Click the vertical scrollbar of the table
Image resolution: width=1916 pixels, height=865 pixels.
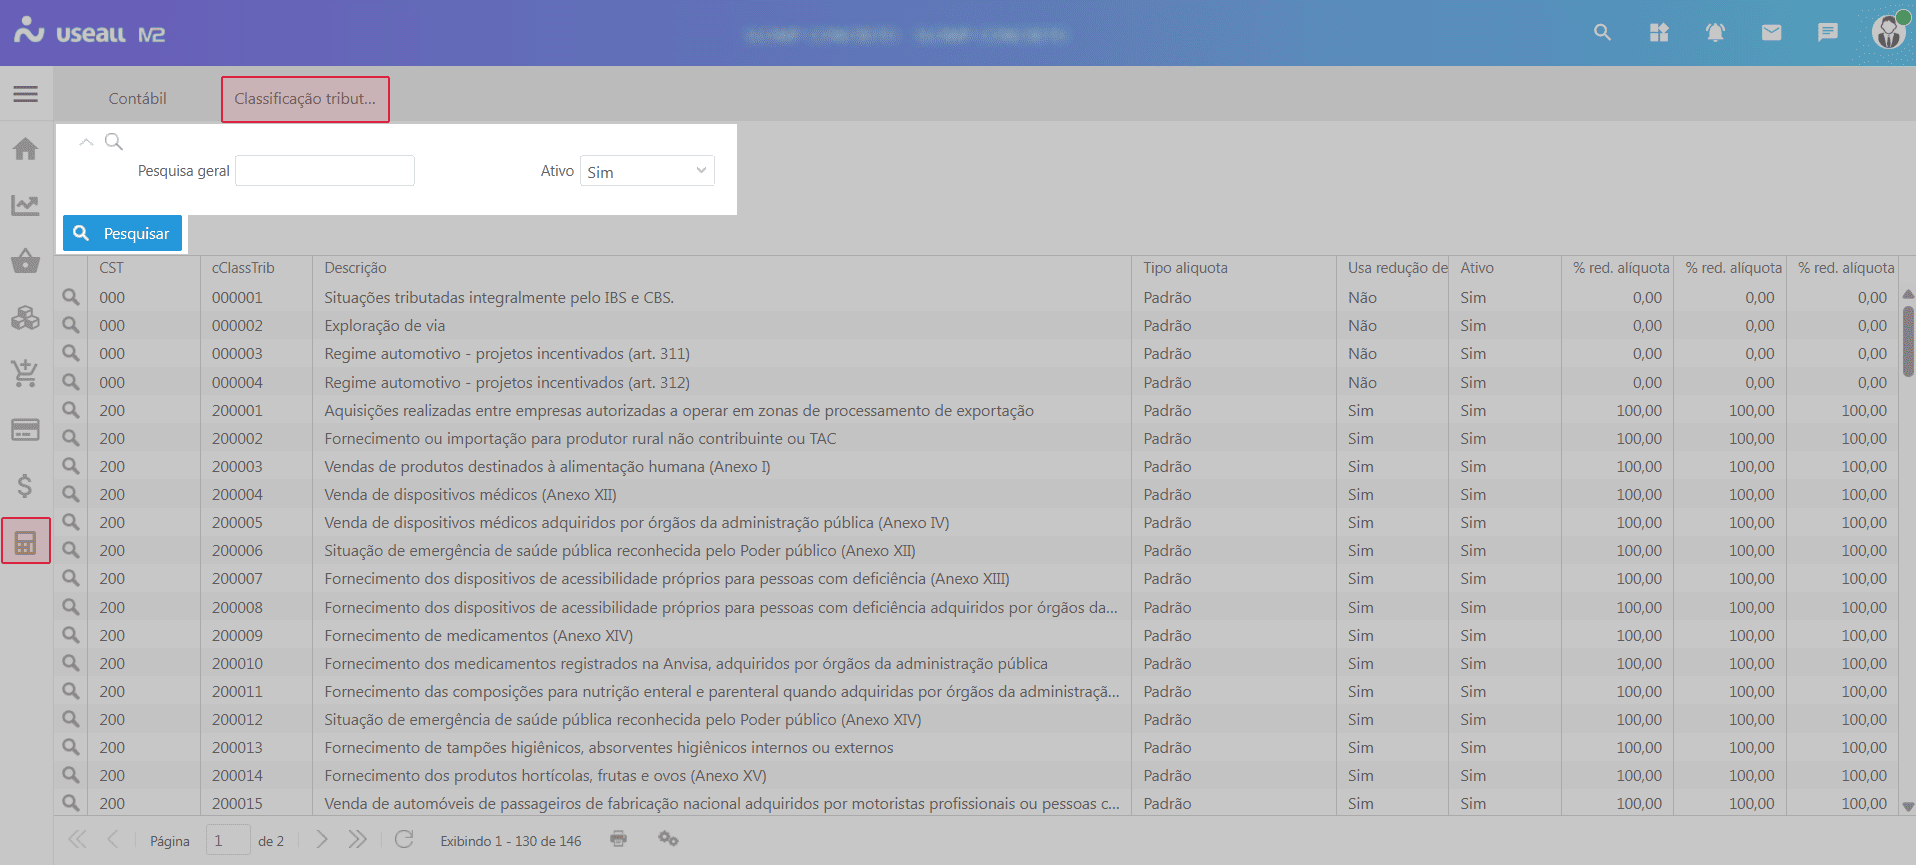tap(1908, 340)
